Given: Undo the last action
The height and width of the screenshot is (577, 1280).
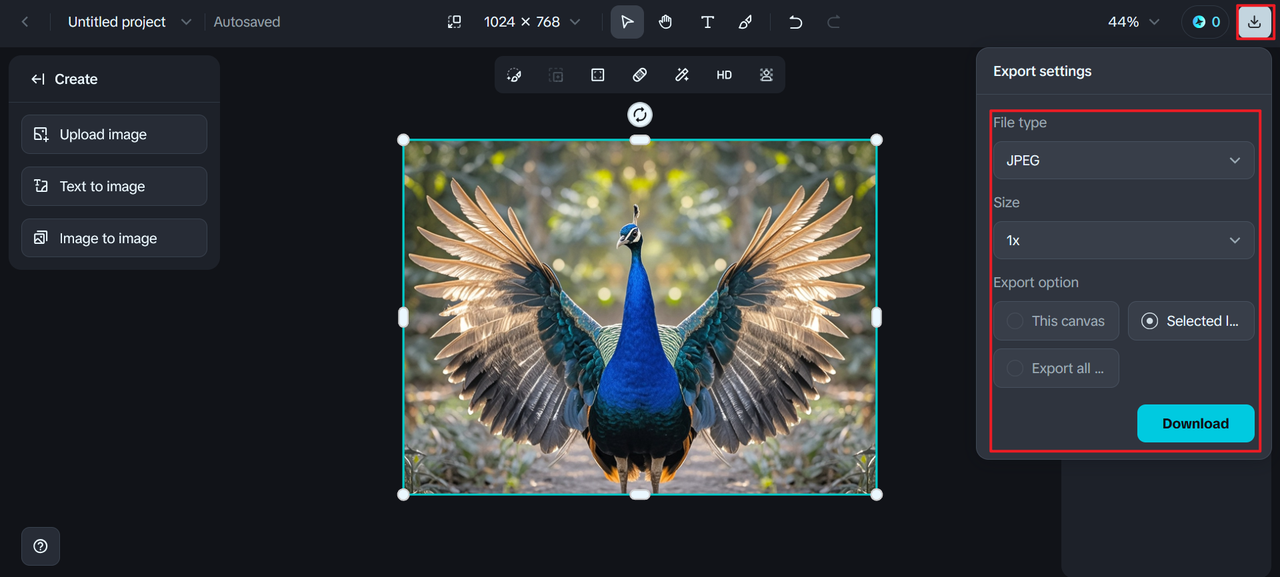Looking at the screenshot, I should point(796,22).
